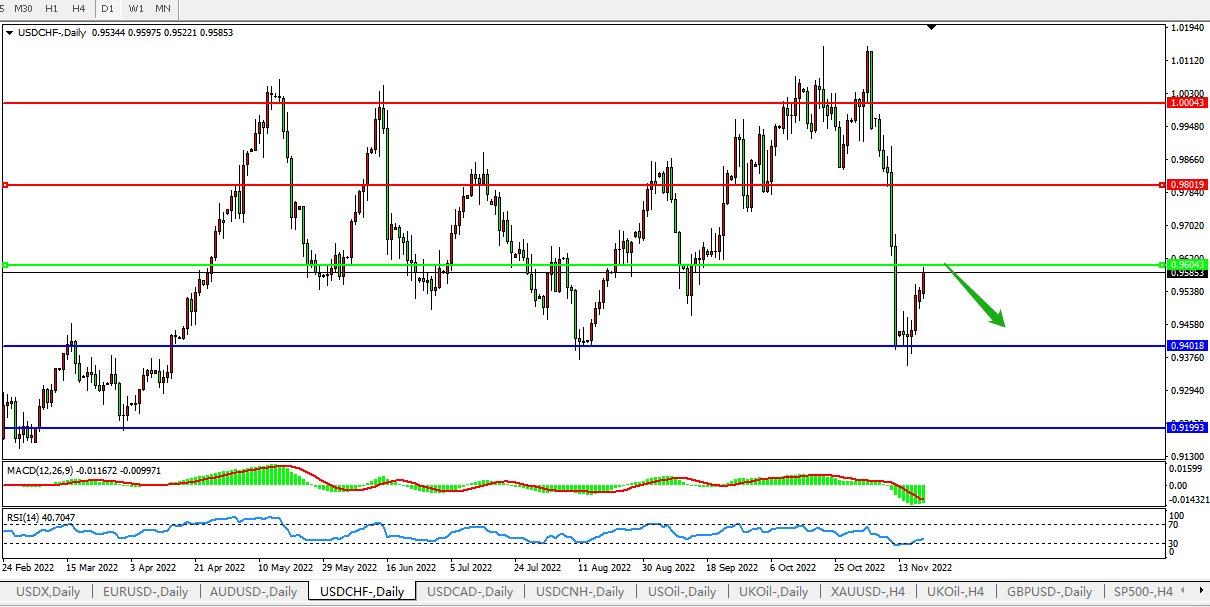This screenshot has height=607, width=1210.
Task: Select the red 1.00043 price label
Action: 1187,103
